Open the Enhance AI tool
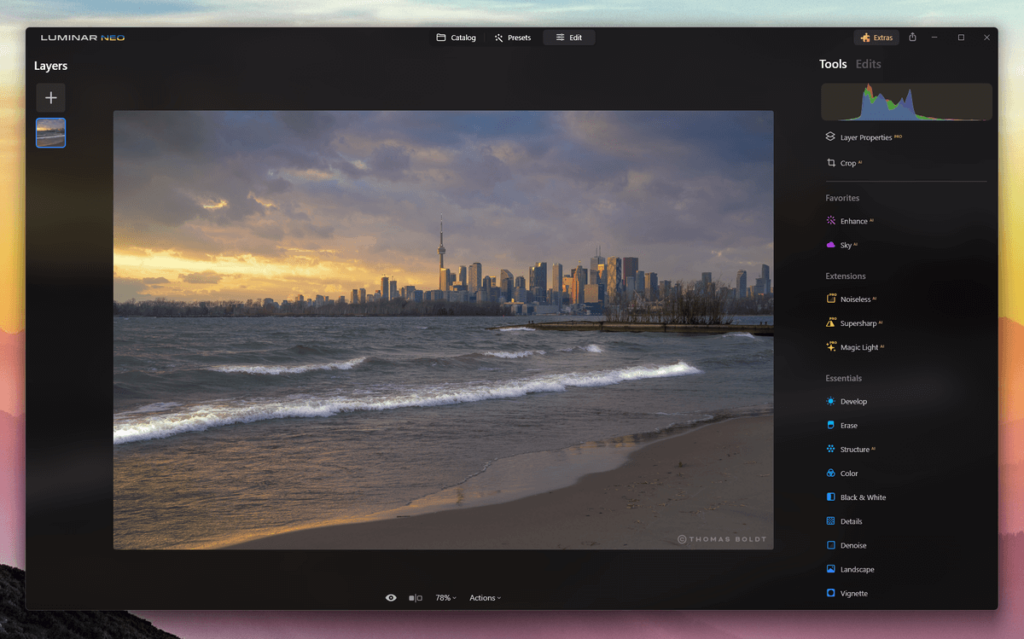 click(853, 221)
